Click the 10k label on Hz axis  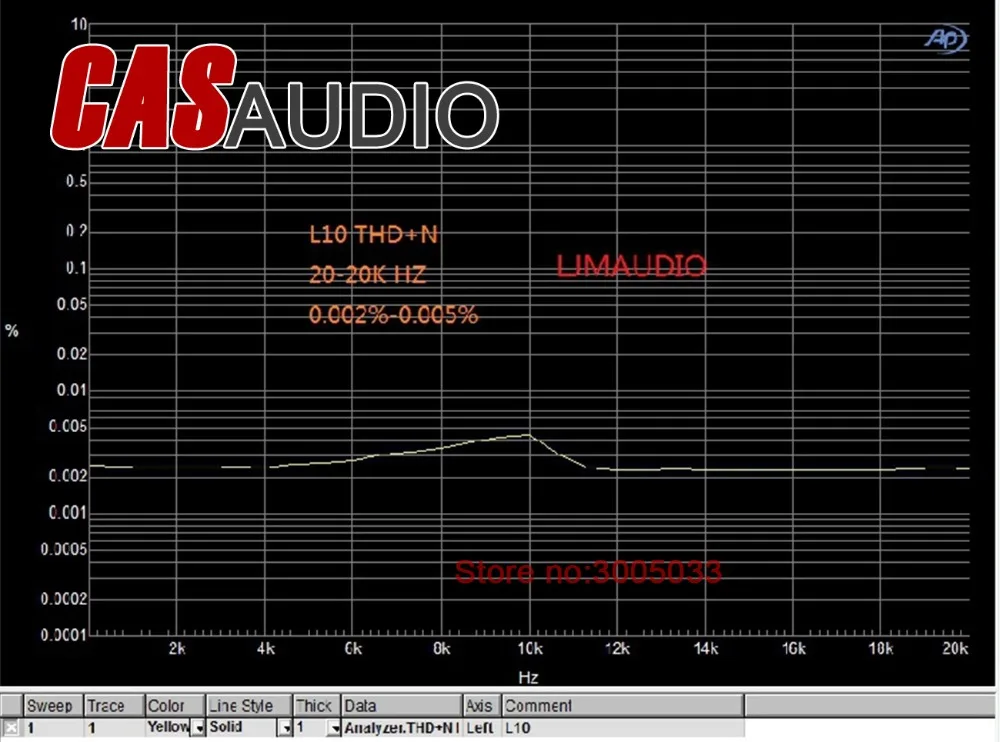[x=530, y=649]
